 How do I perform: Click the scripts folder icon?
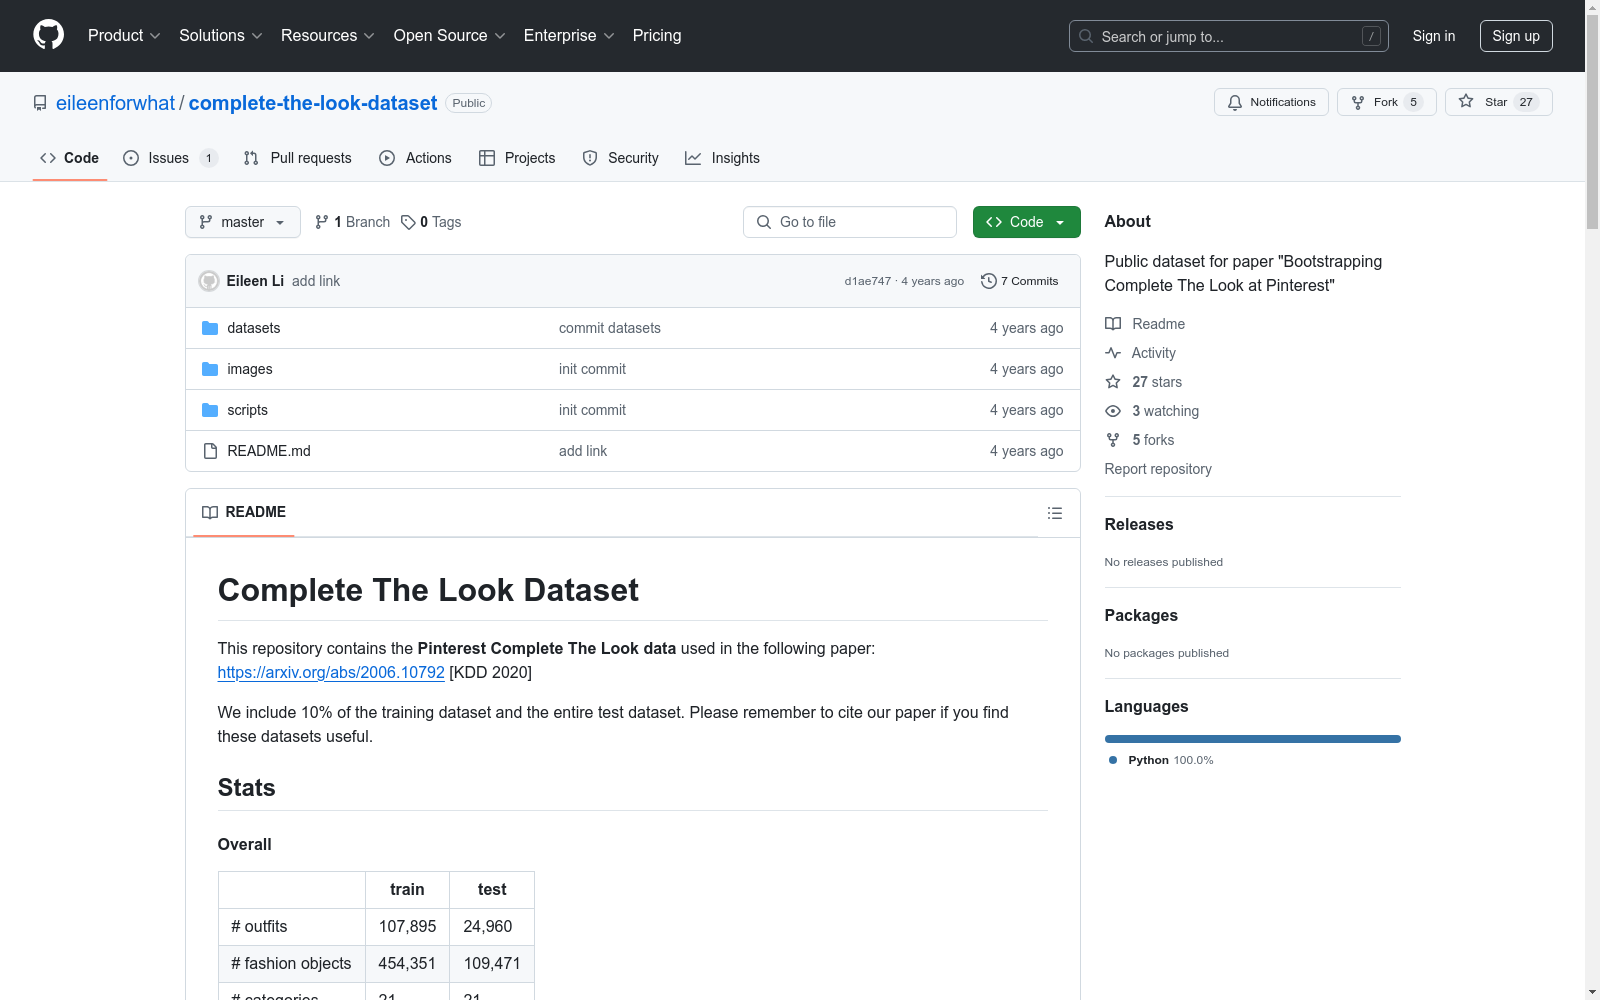(210, 410)
